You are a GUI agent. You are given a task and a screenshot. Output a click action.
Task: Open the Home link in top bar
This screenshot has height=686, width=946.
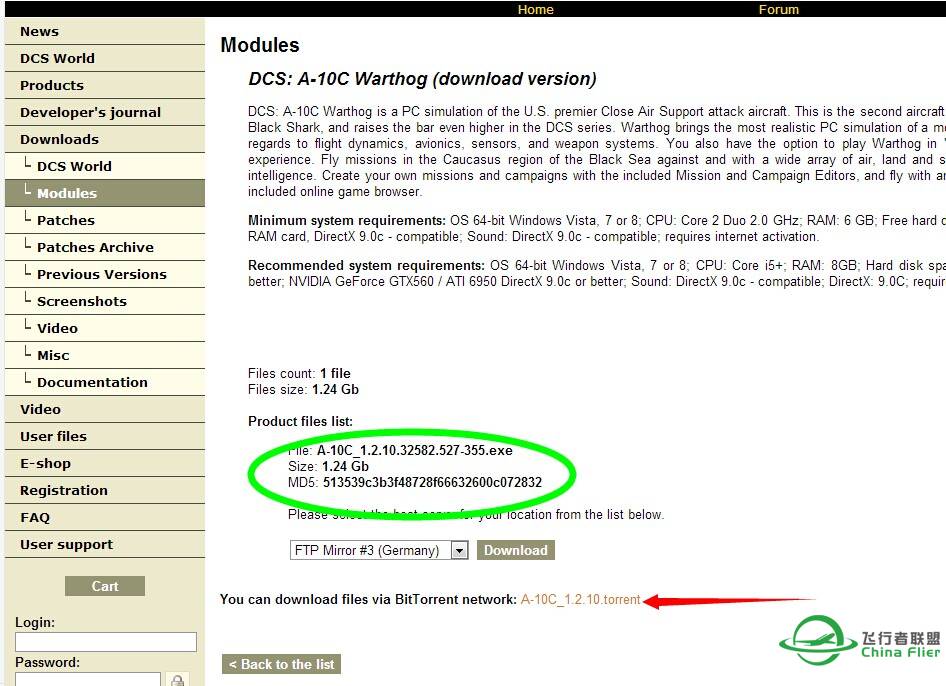click(x=535, y=9)
